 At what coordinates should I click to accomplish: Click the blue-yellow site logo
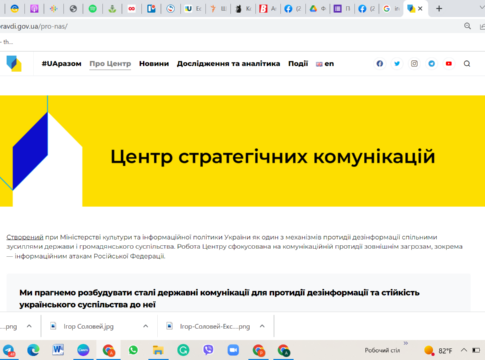coord(14,63)
